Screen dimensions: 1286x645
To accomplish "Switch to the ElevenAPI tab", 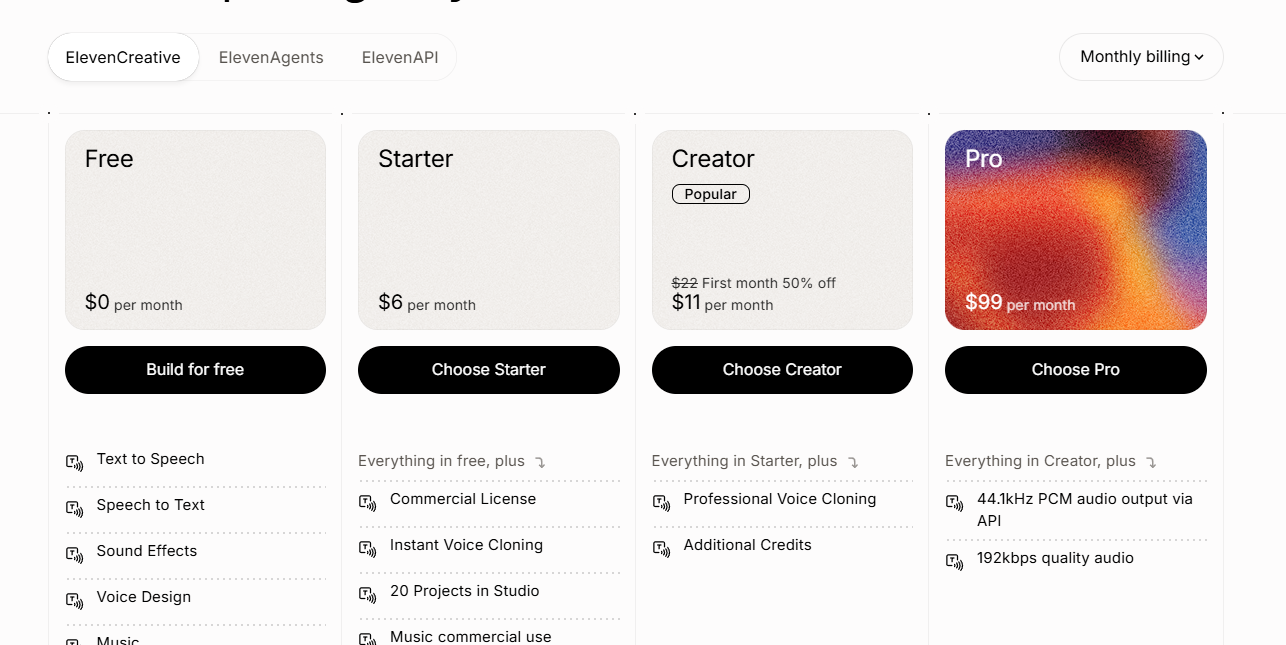I will (x=400, y=58).
